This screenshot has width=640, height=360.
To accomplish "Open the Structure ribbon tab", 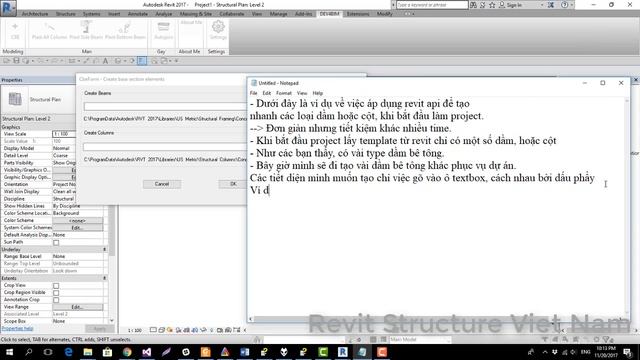I will [x=66, y=14].
